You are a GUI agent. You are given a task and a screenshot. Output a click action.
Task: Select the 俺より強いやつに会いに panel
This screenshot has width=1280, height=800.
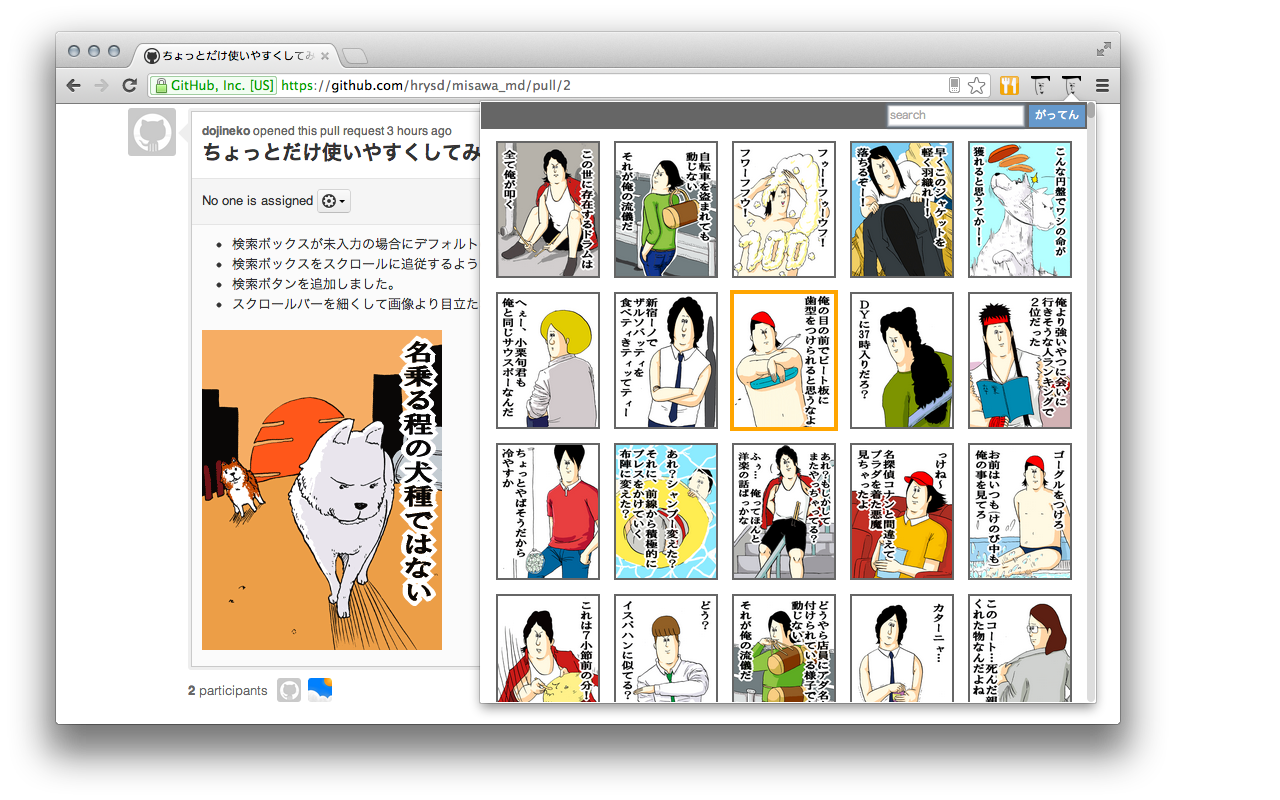[x=1020, y=360]
